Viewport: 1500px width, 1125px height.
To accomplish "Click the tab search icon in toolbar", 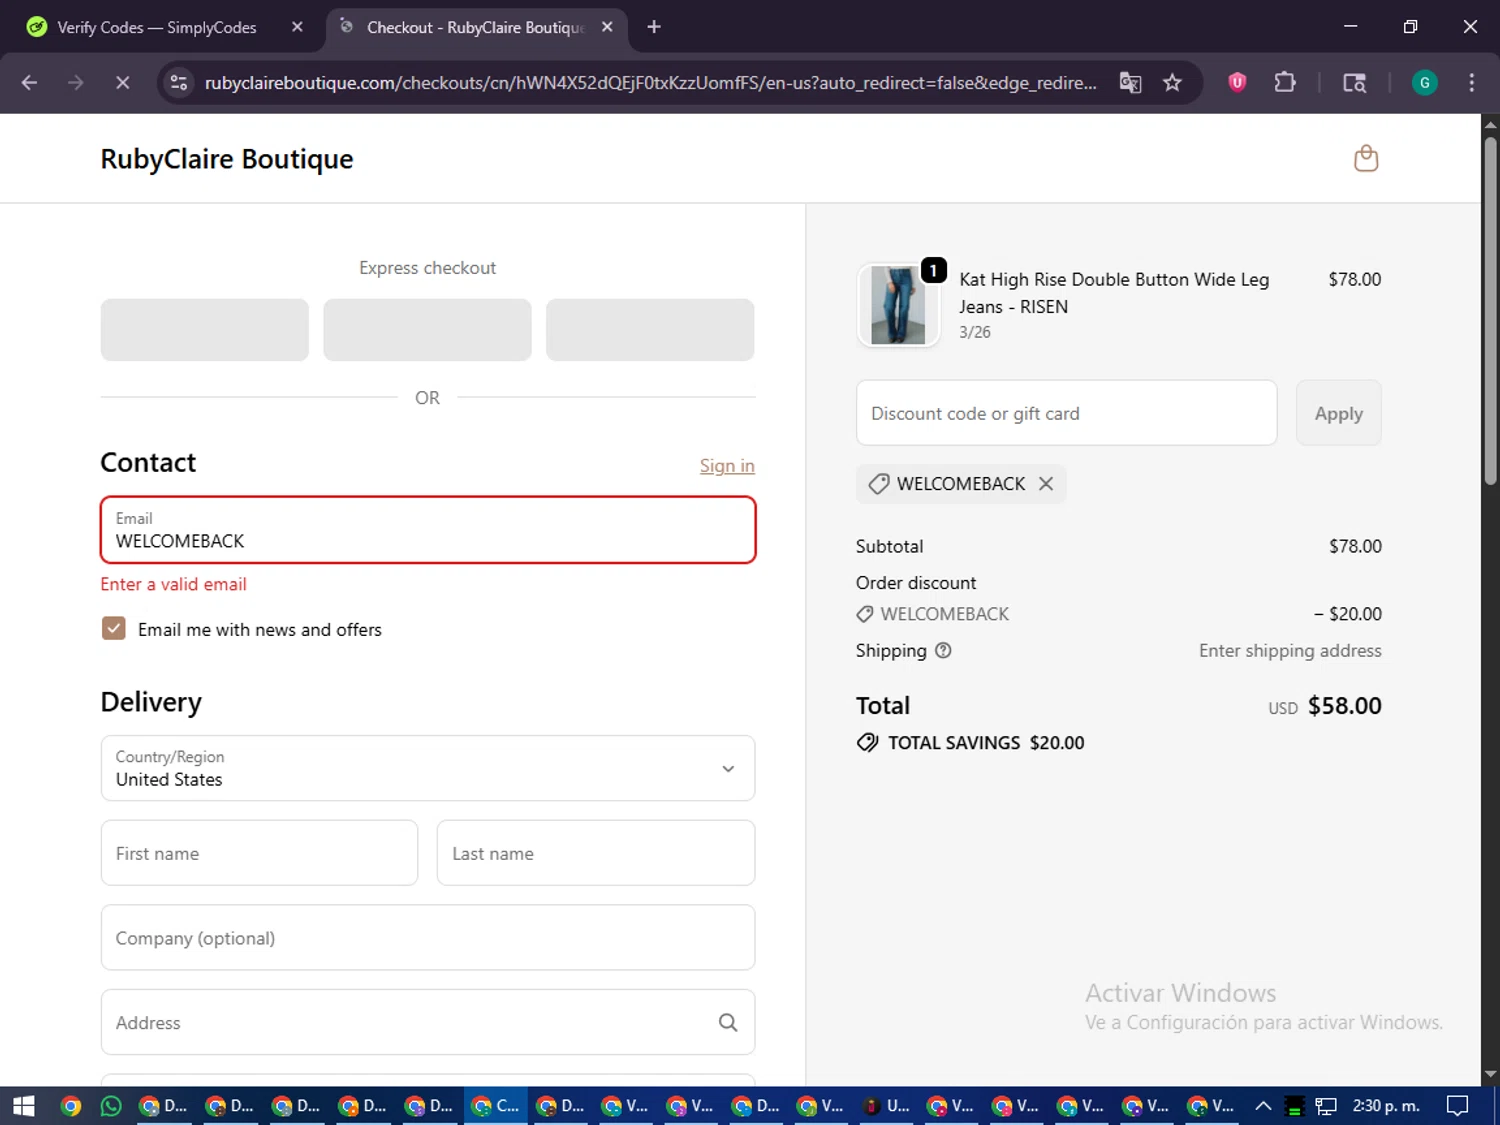I will pyautogui.click(x=1354, y=83).
